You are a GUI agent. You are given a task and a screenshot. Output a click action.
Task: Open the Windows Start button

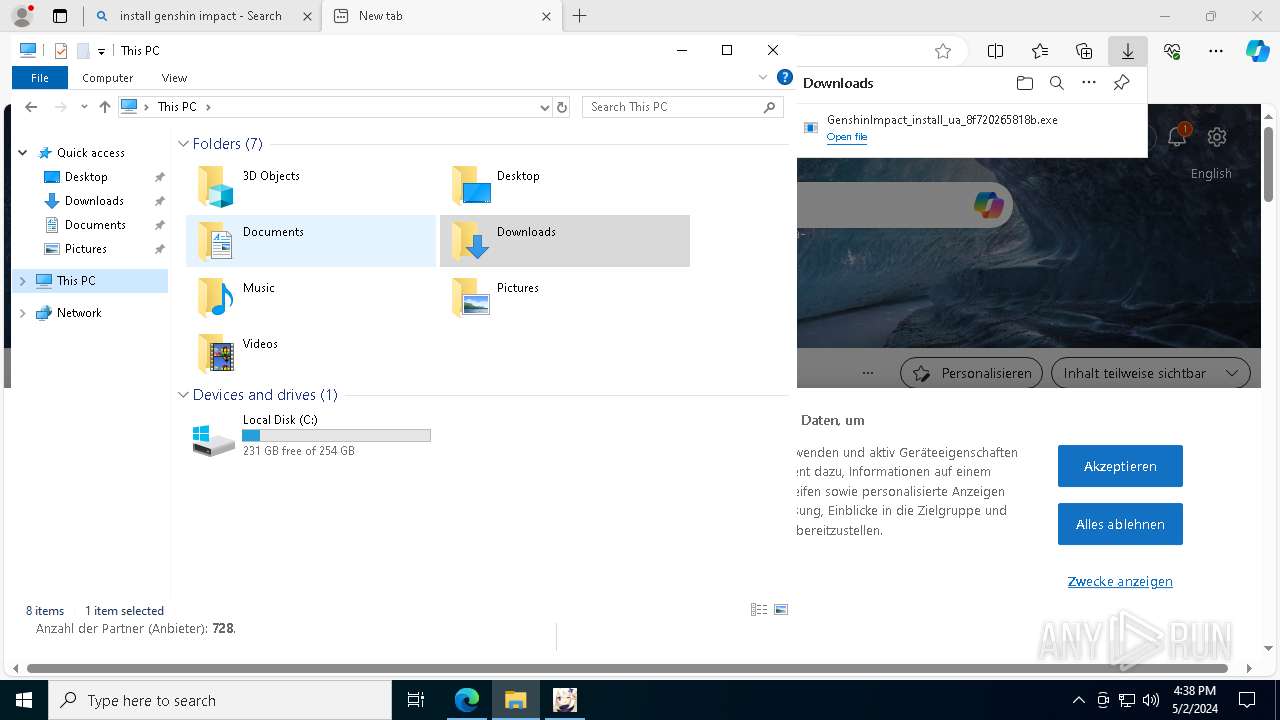point(24,700)
